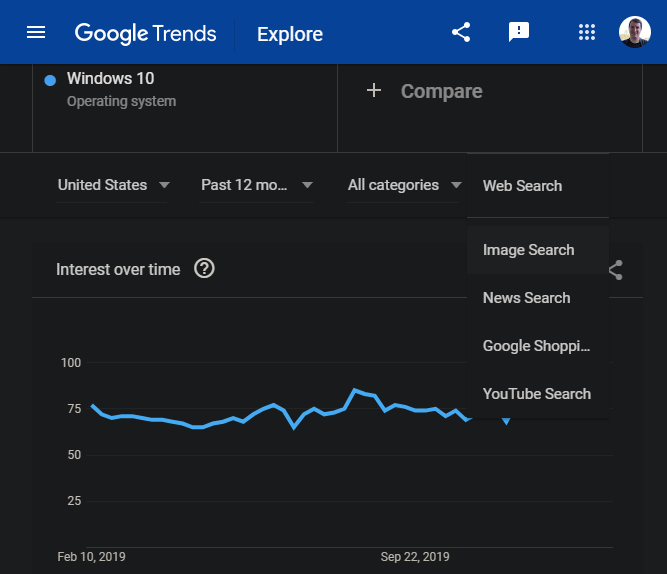Screen dimensions: 667x574
Task: Expand the All categories dropdown
Action: (403, 185)
